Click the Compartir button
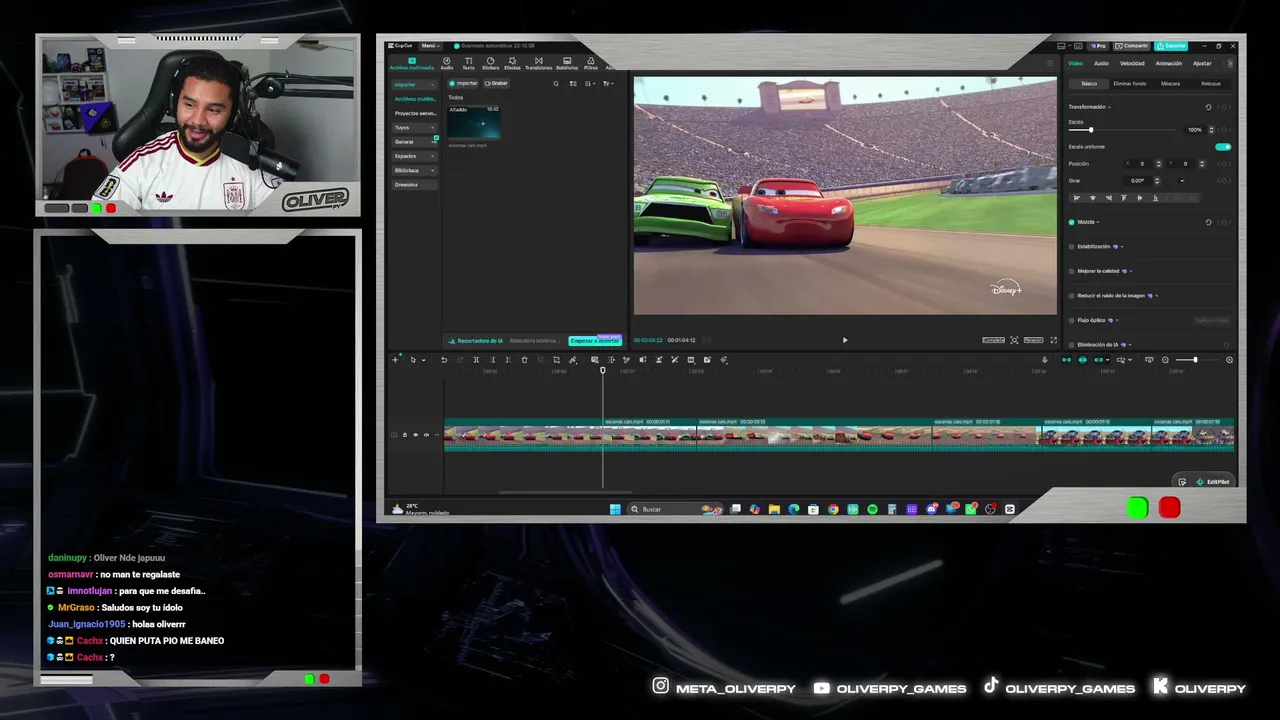This screenshot has width=1280, height=720. tap(1133, 46)
